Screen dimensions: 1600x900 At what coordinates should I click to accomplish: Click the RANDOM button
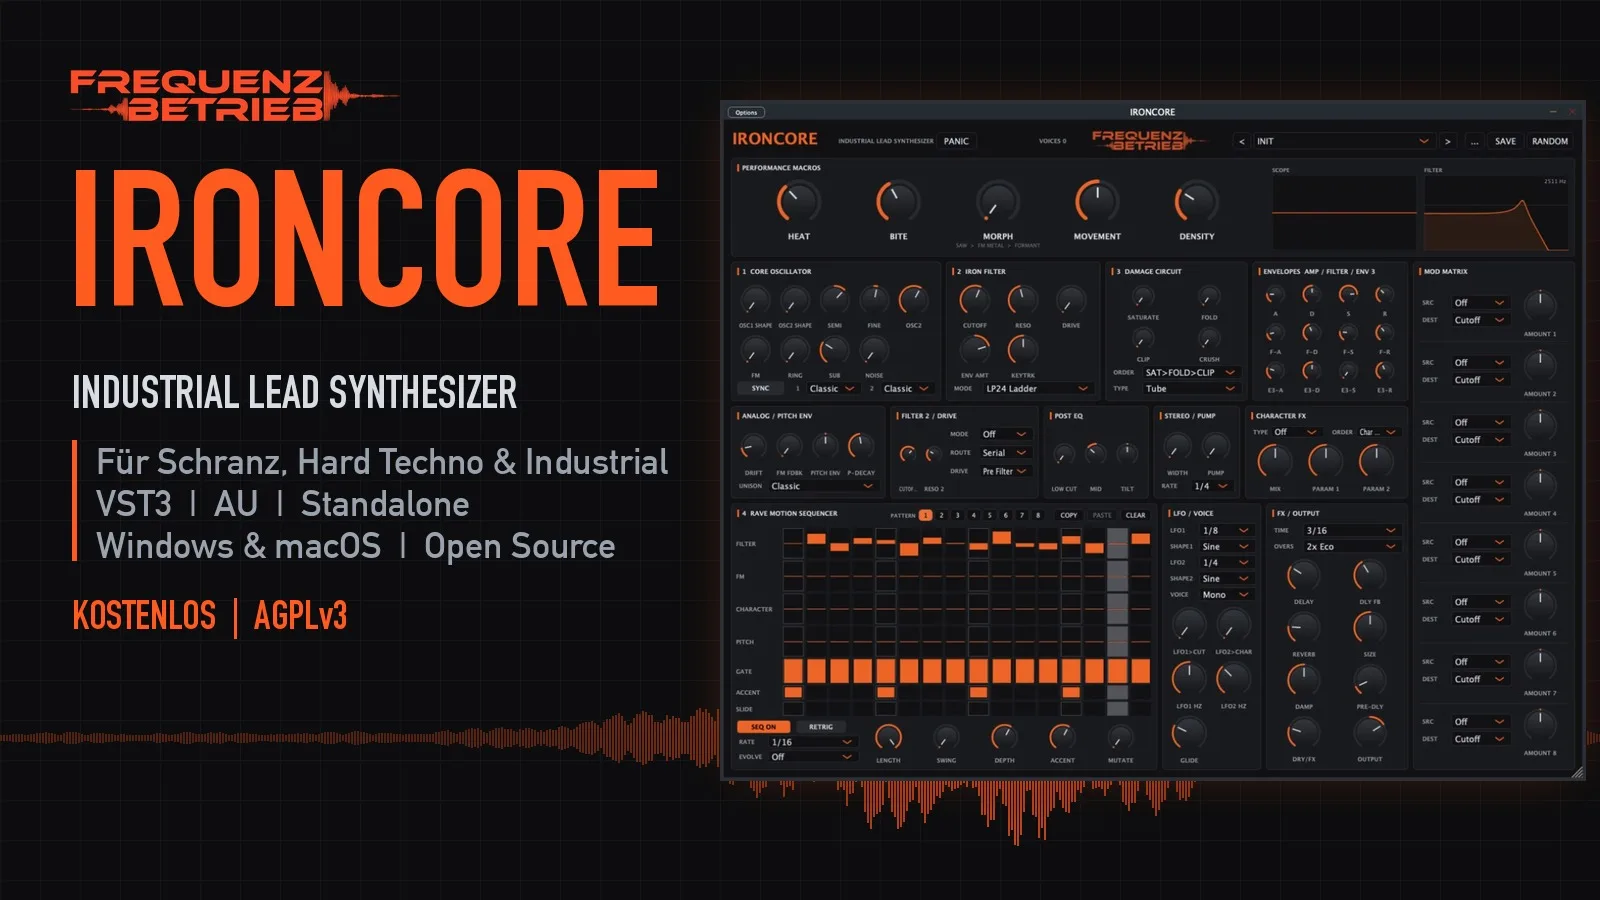1550,141
